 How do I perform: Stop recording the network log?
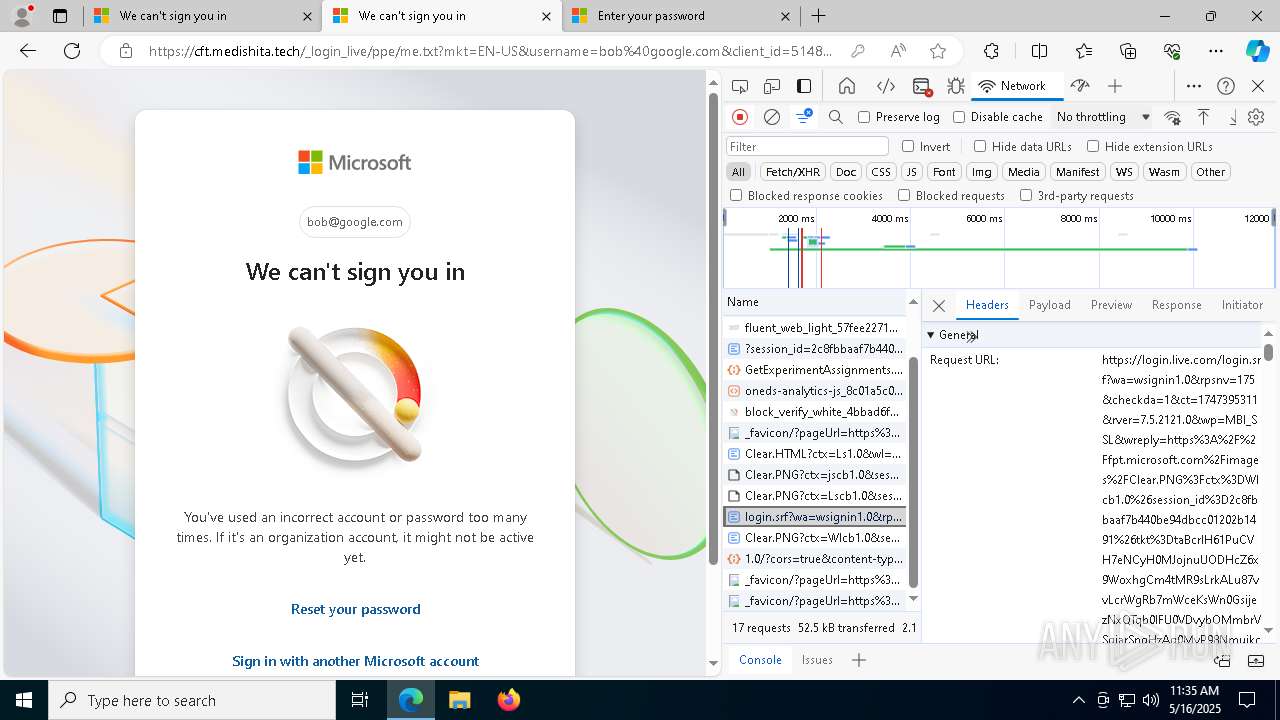click(740, 117)
